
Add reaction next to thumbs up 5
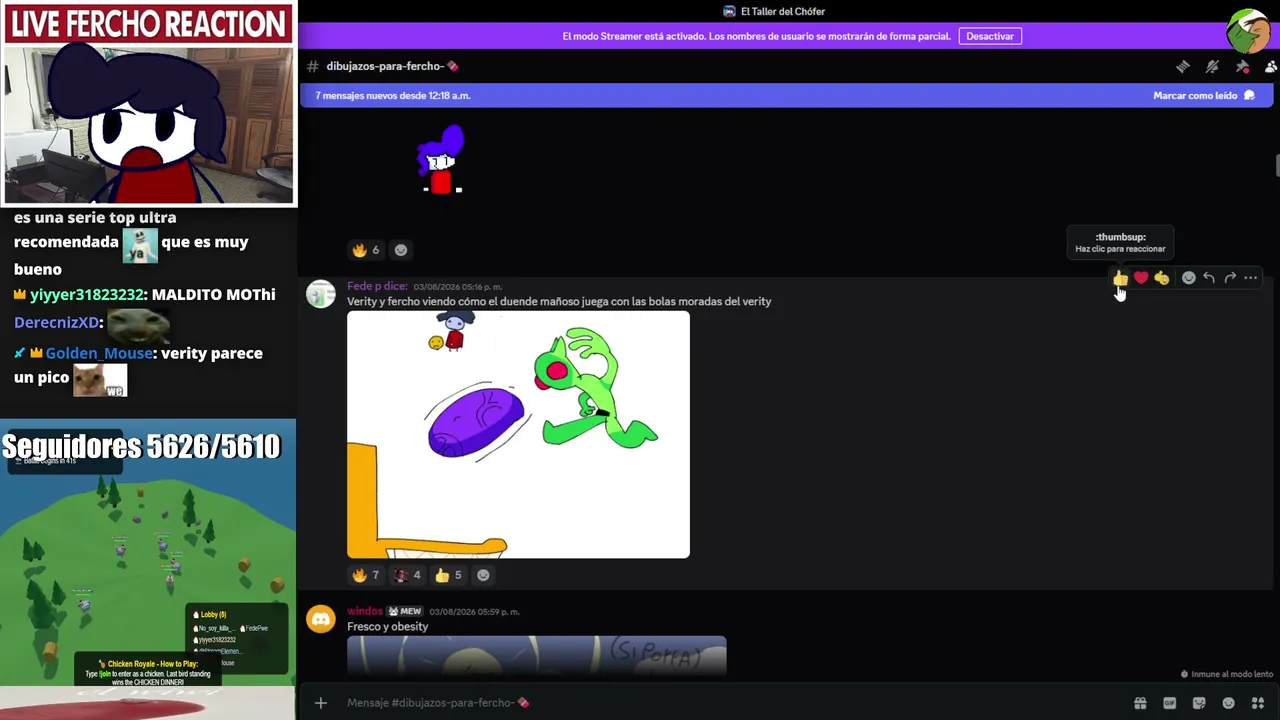coord(483,575)
